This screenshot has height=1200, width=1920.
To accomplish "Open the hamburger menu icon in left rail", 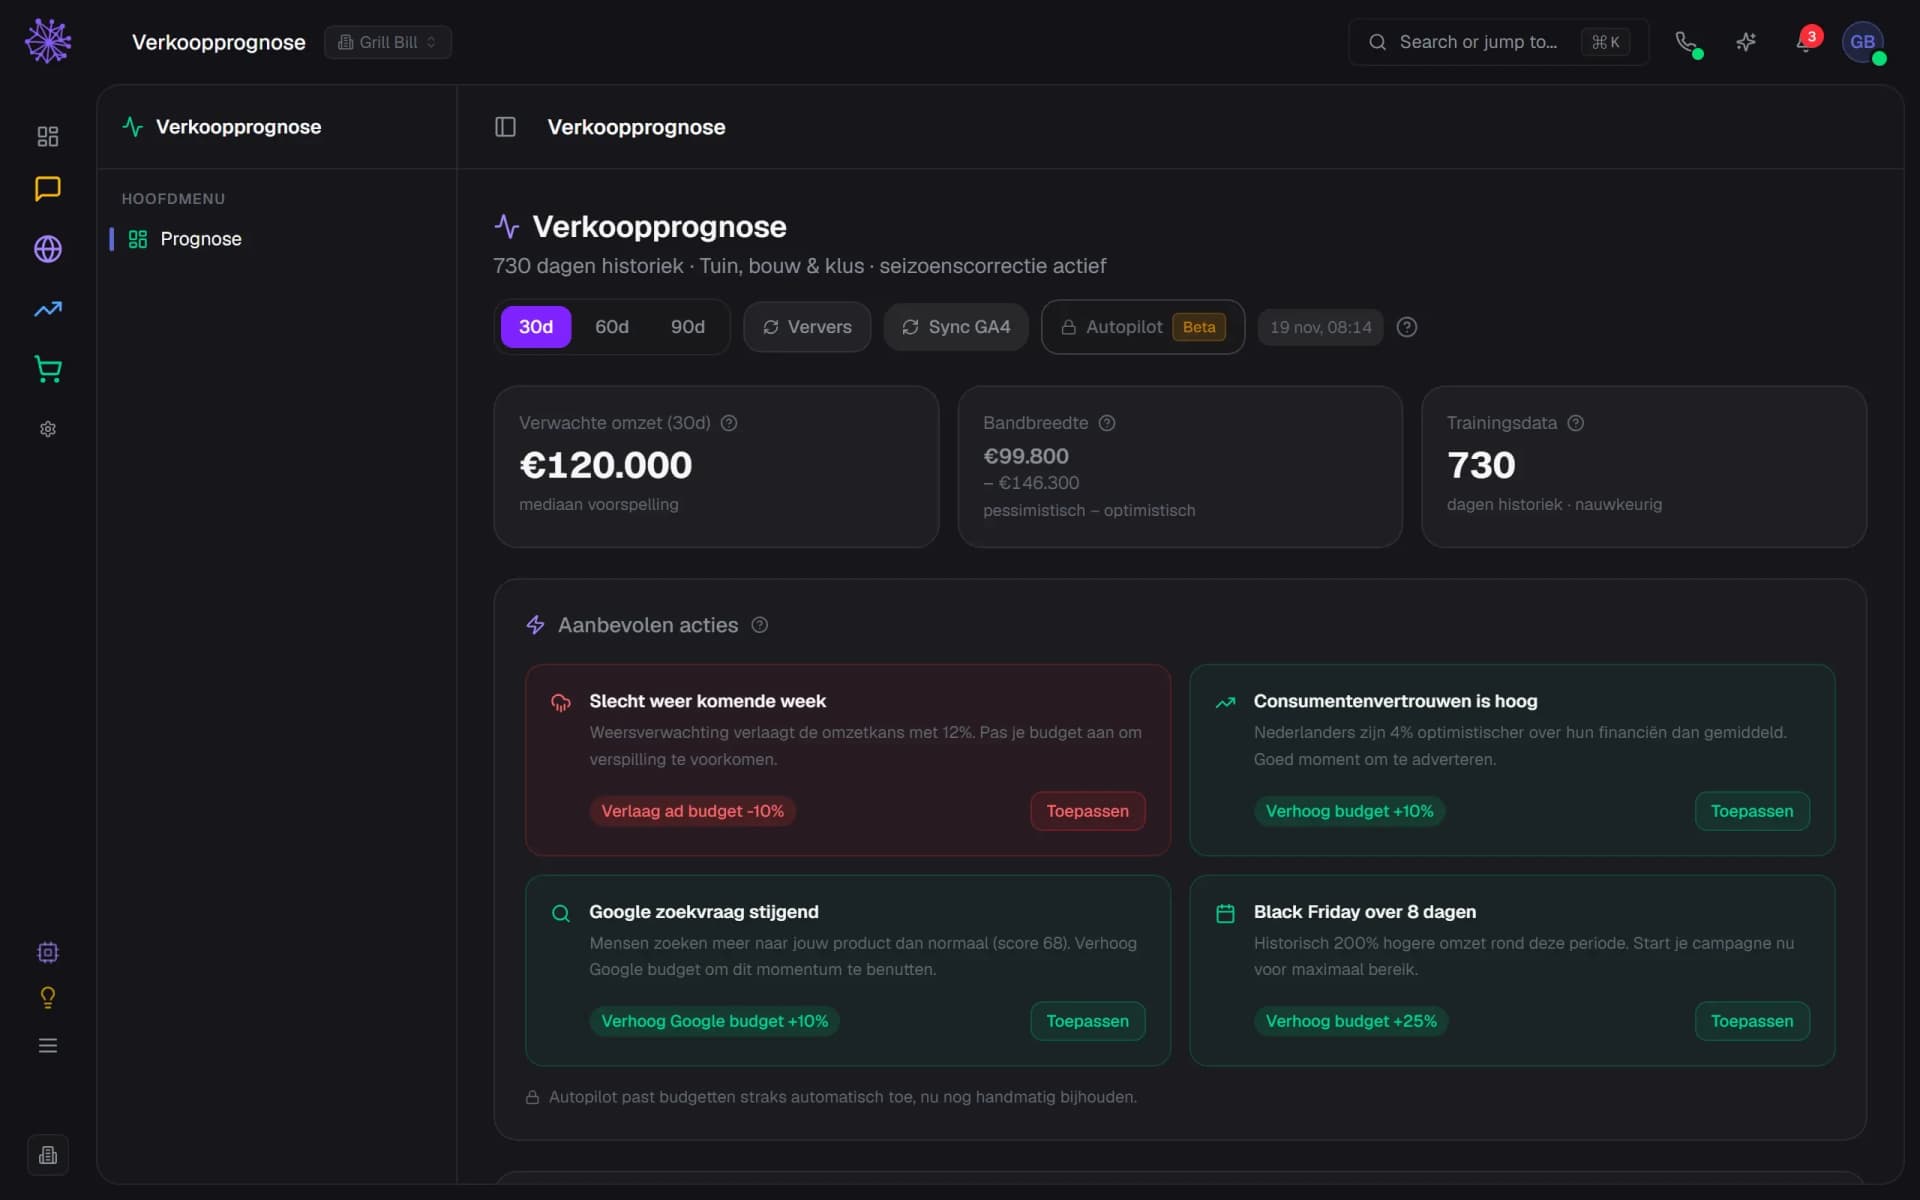I will 48,1046.
